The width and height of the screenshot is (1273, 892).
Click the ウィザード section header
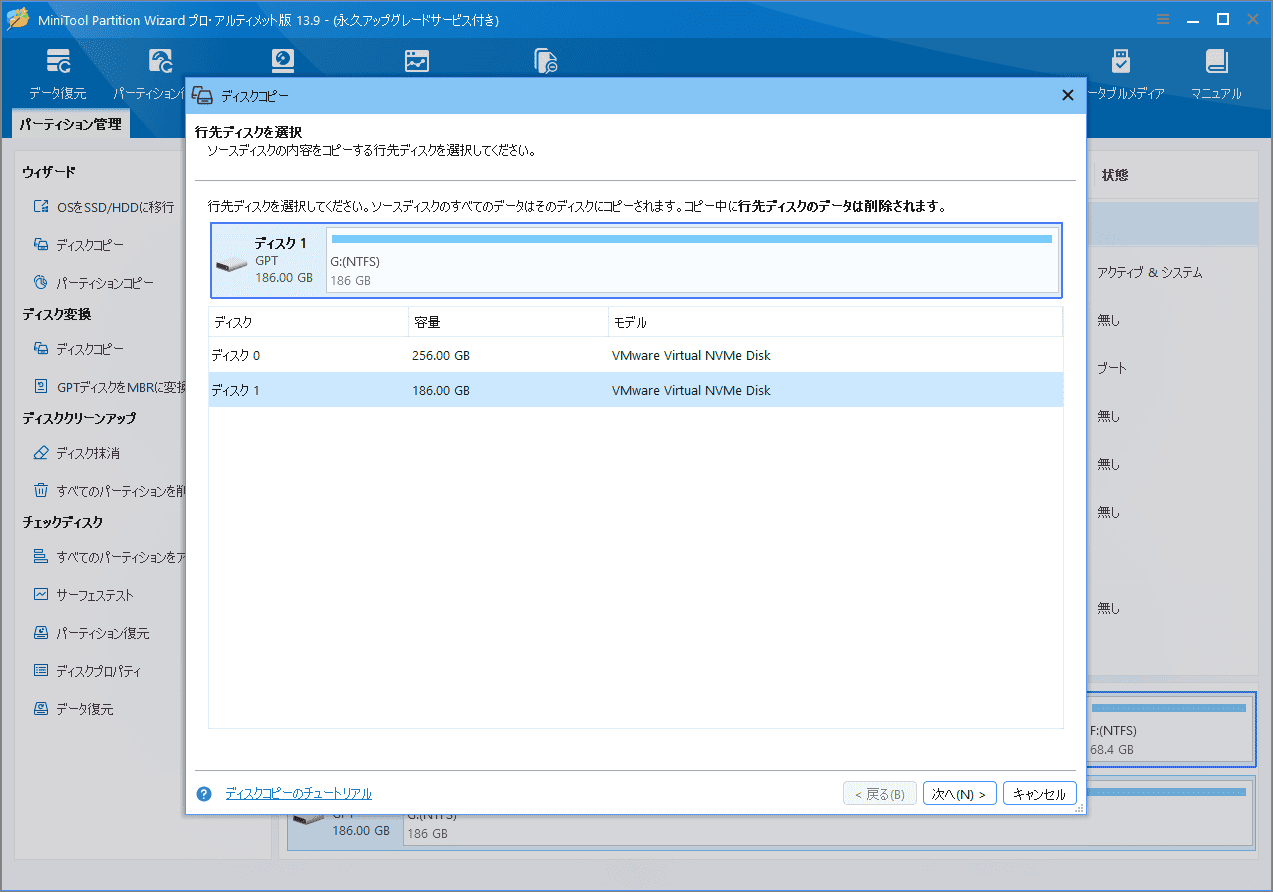click(49, 173)
